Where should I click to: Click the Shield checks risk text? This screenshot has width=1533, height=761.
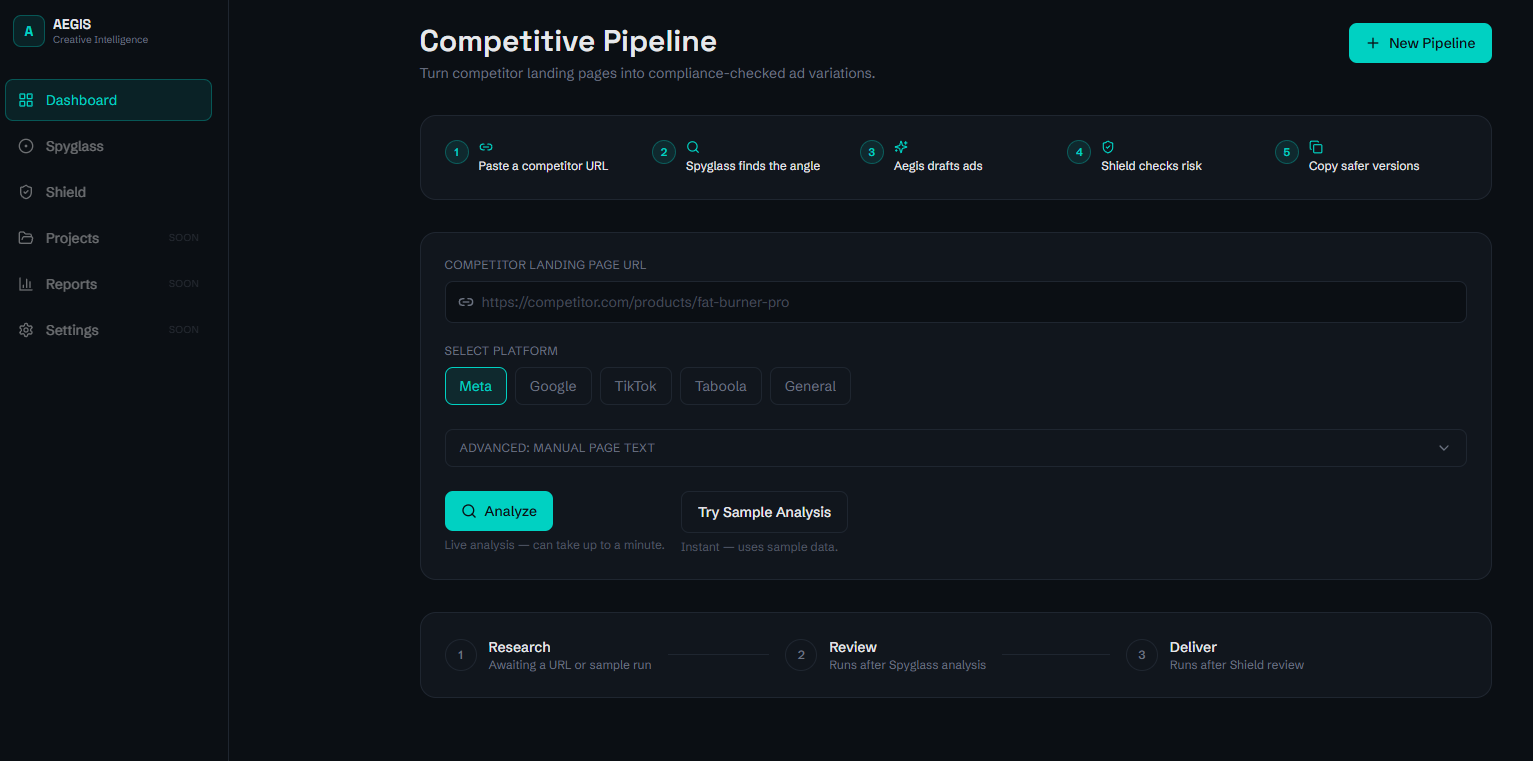(x=1151, y=166)
